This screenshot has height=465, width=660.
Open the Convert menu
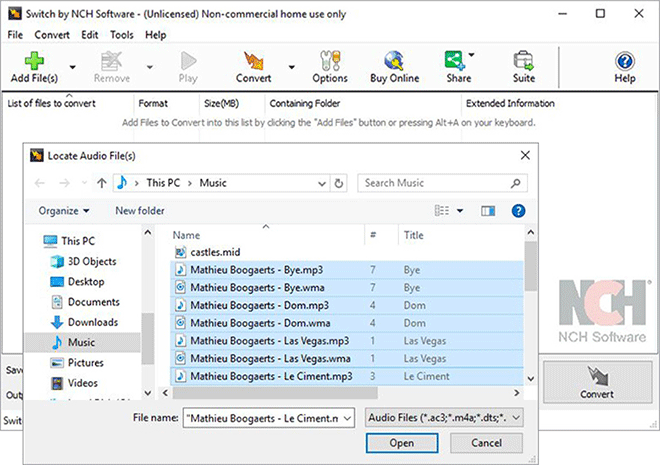pos(52,35)
